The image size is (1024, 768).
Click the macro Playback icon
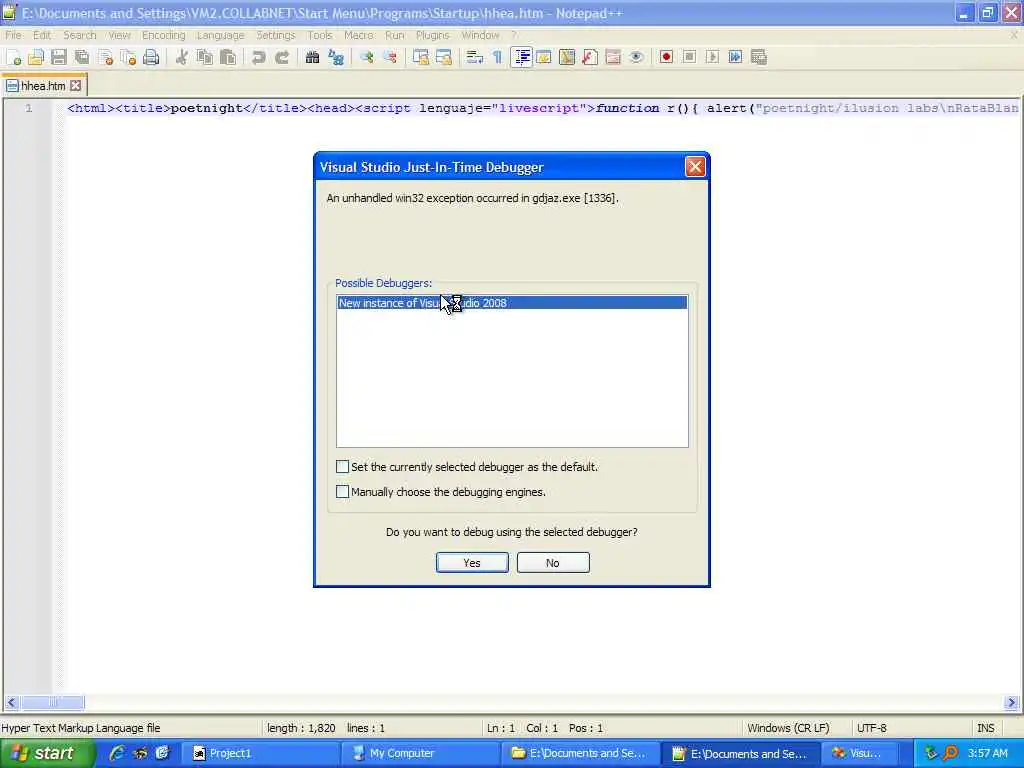[x=712, y=57]
